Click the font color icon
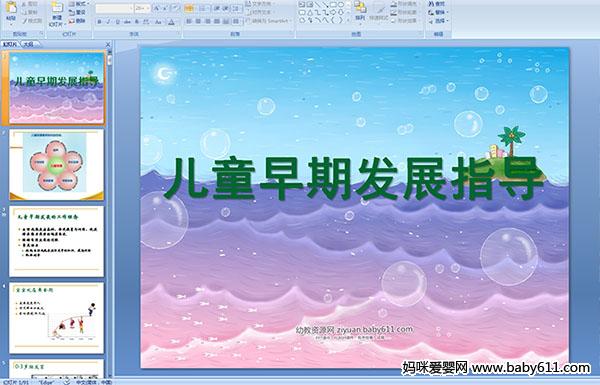This screenshot has width=600, height=385. tap(171, 22)
